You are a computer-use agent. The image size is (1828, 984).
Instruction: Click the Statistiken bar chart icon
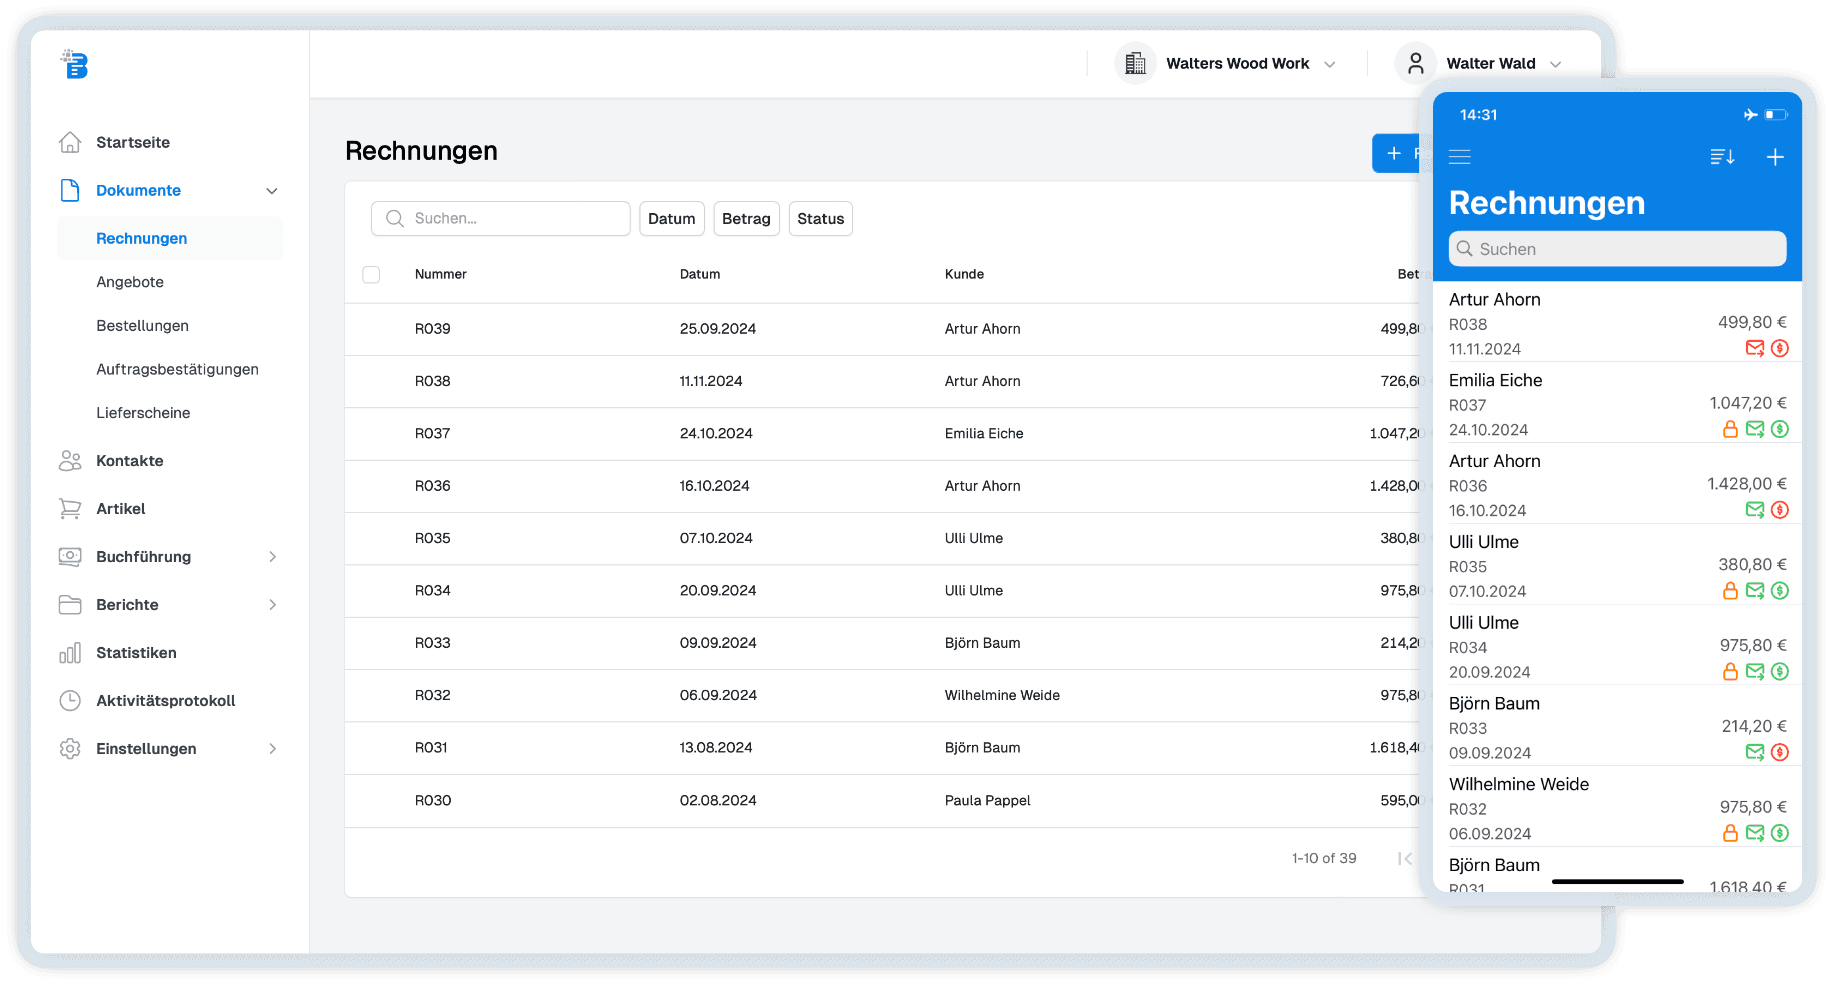point(70,652)
